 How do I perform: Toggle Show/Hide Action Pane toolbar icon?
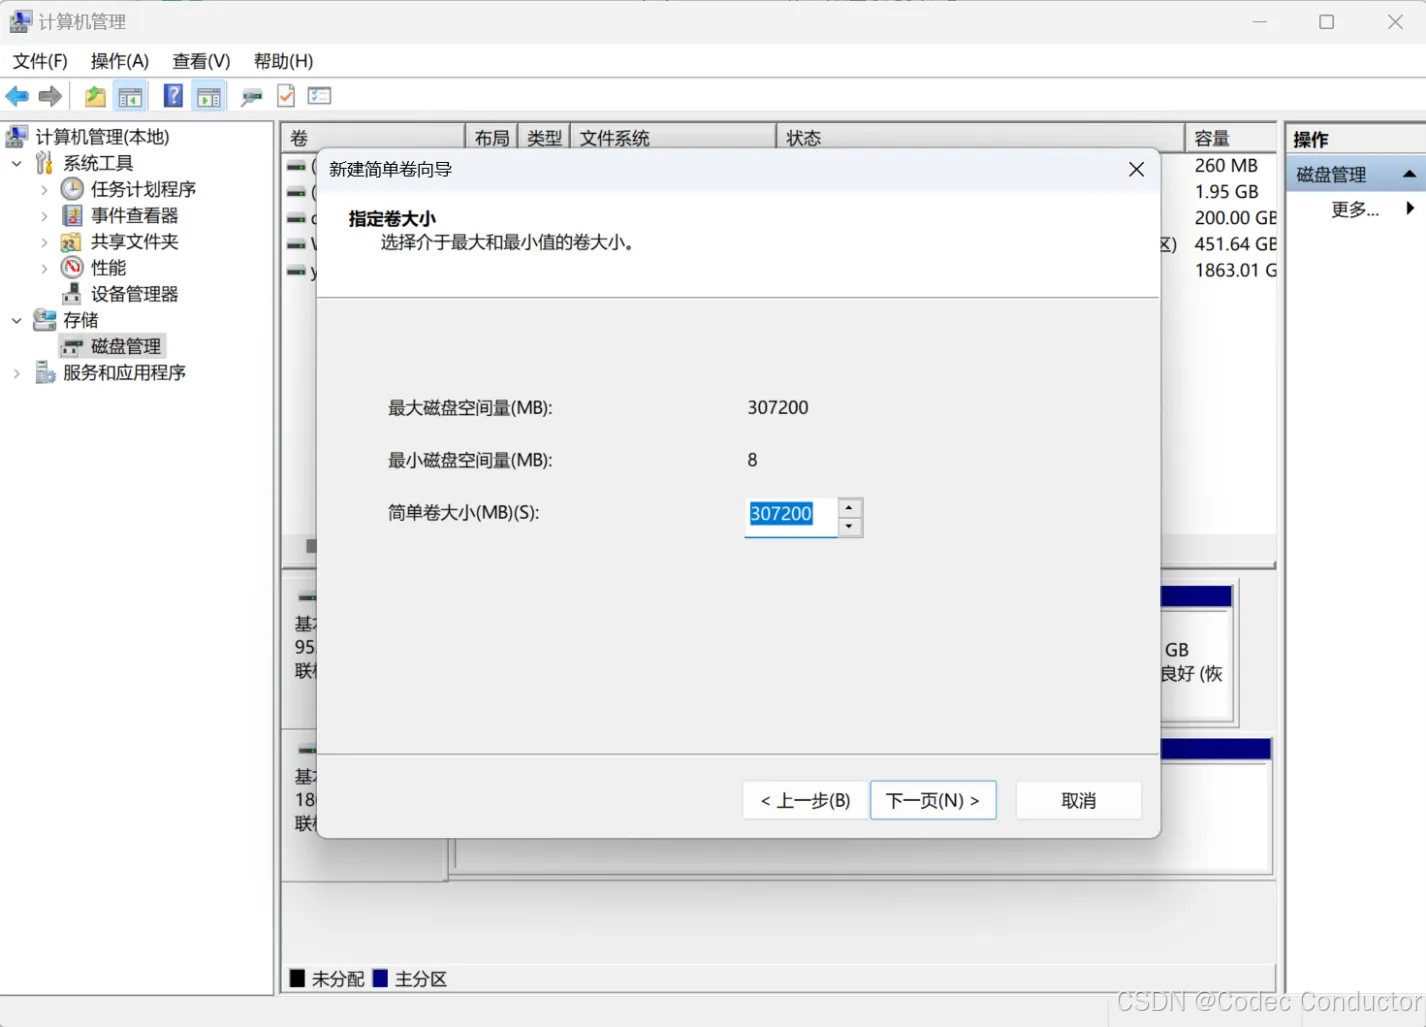(209, 96)
